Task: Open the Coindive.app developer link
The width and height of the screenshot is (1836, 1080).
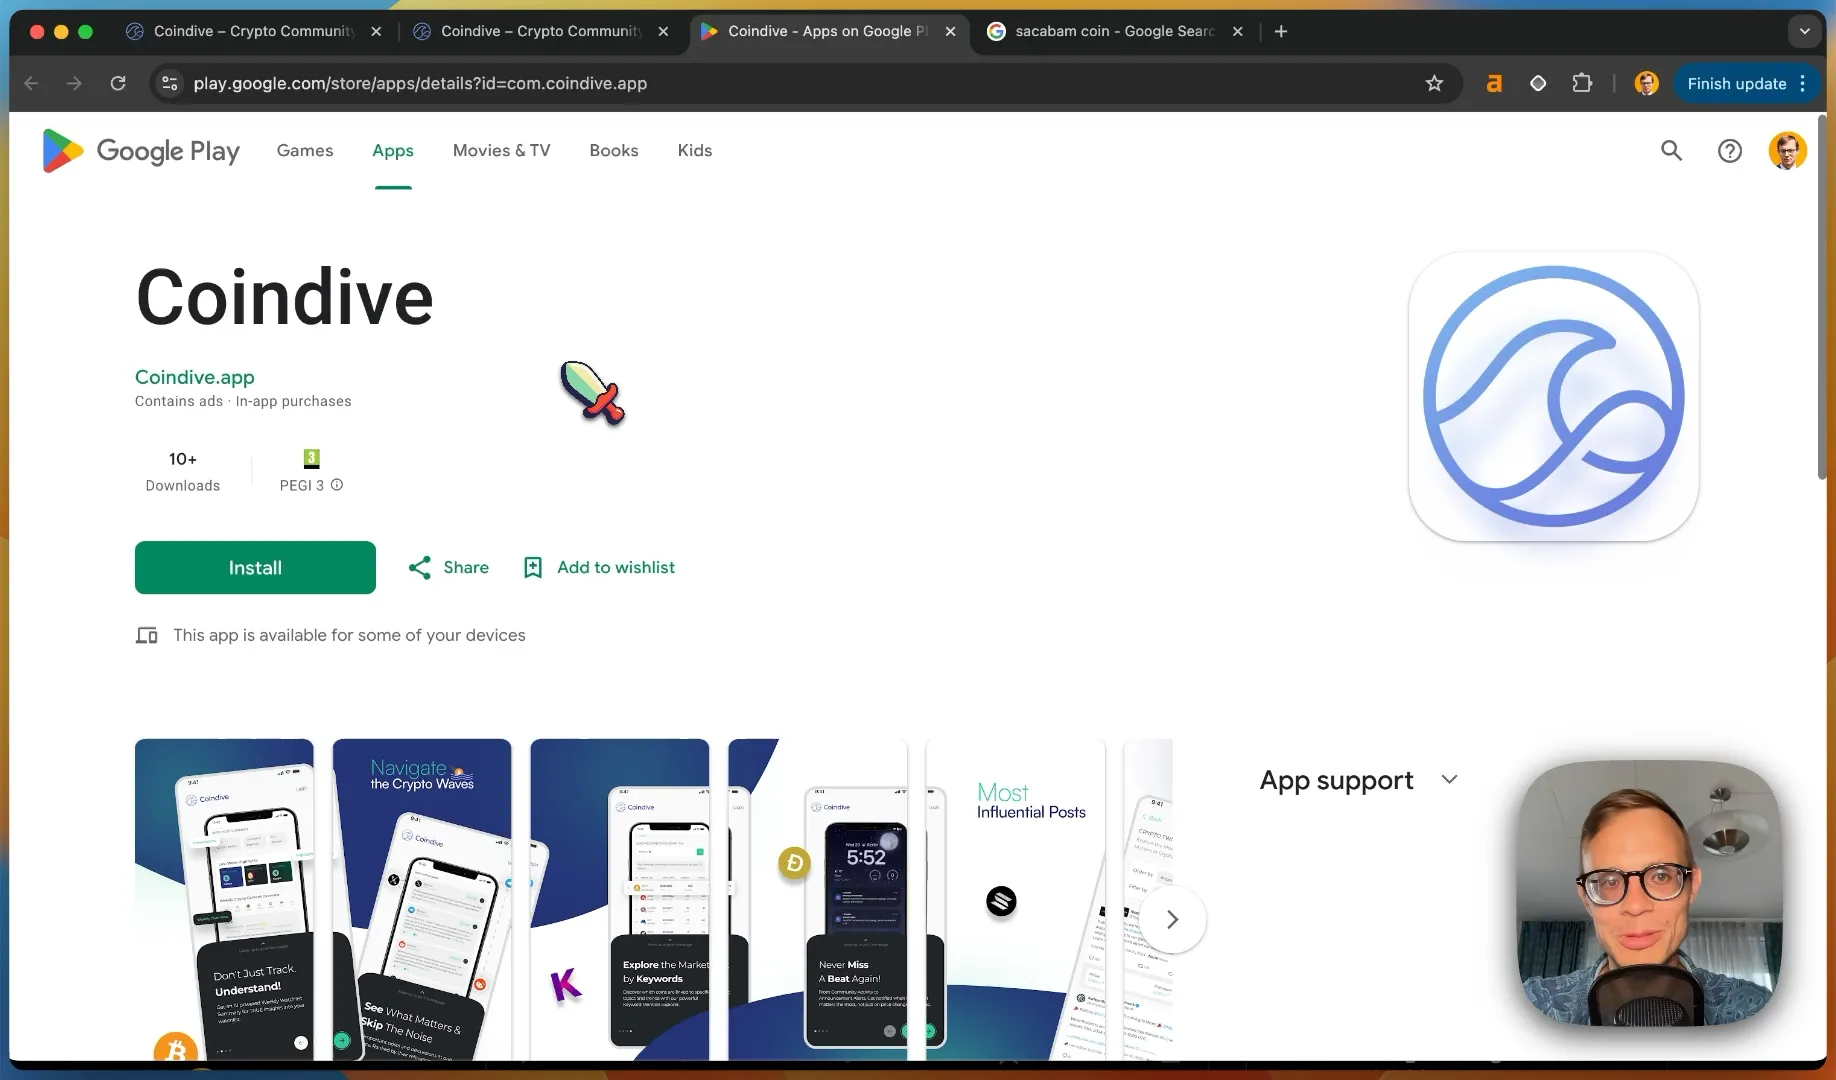Action: (195, 377)
